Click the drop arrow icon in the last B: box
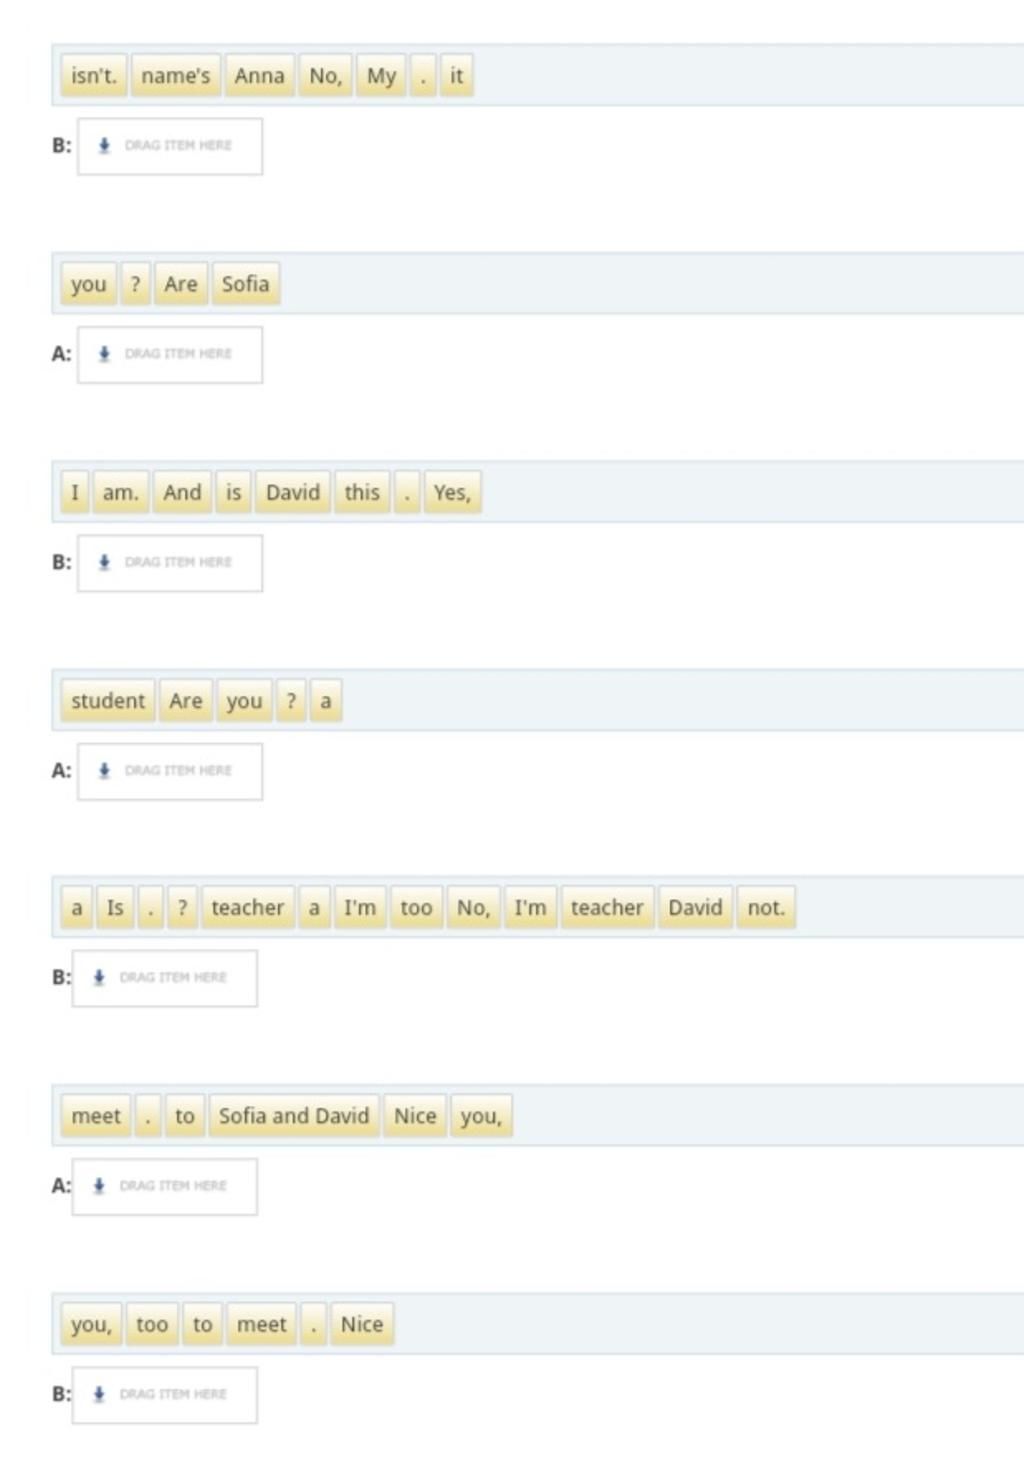 (99, 1393)
